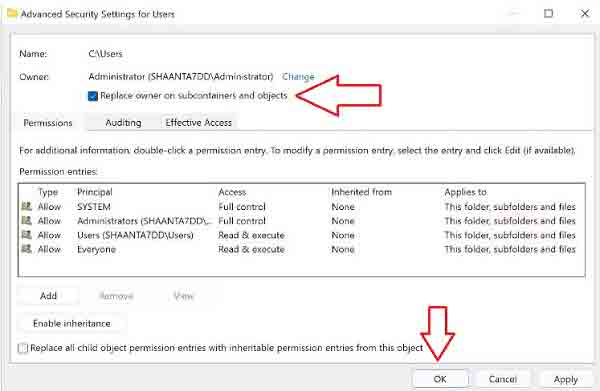Click the Change owner link
Image resolution: width=600 pixels, height=391 pixels.
(298, 77)
